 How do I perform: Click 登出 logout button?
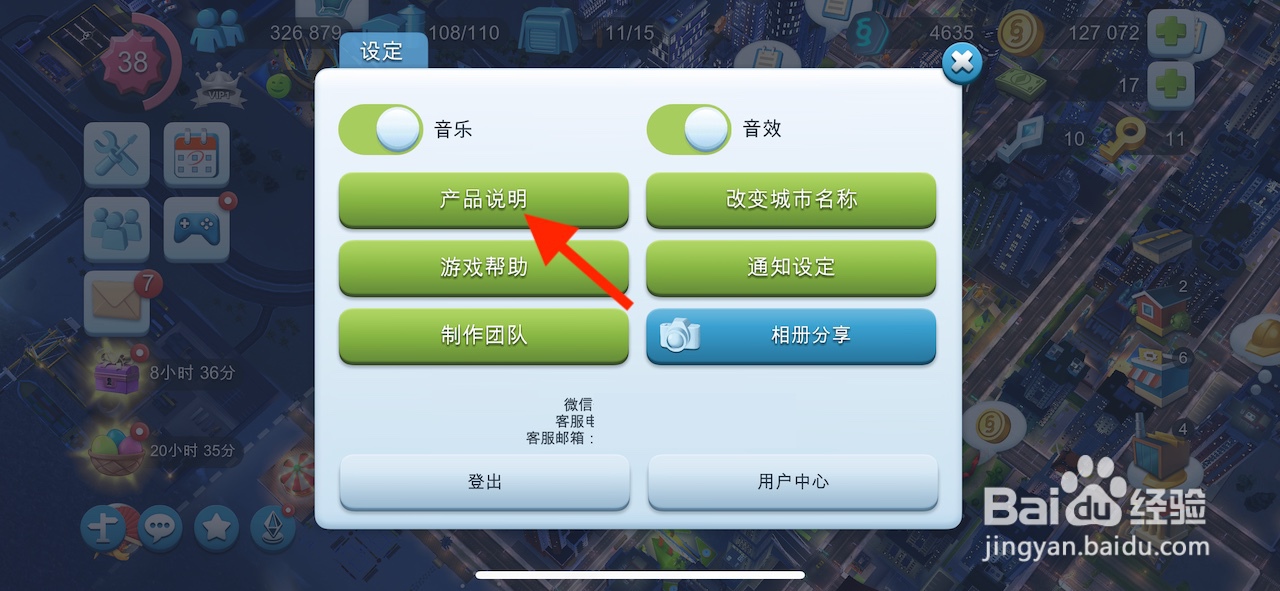485,482
